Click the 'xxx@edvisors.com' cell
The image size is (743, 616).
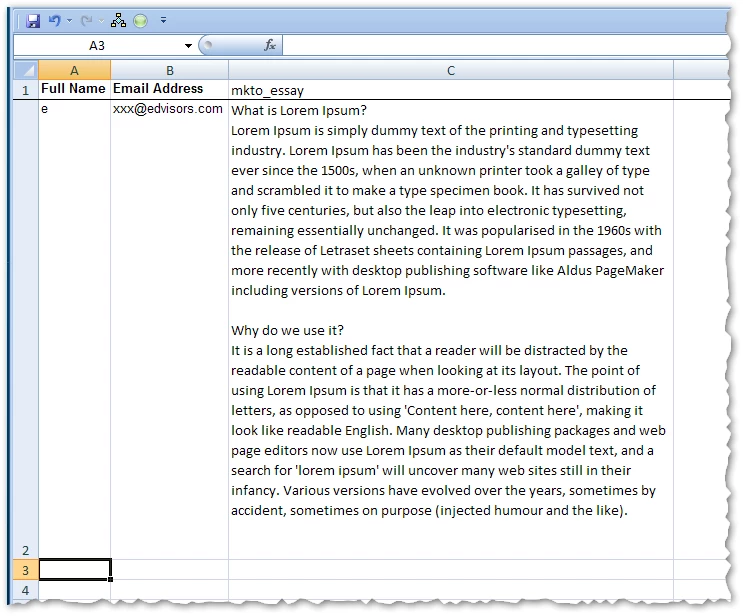pyautogui.click(x=170, y=329)
